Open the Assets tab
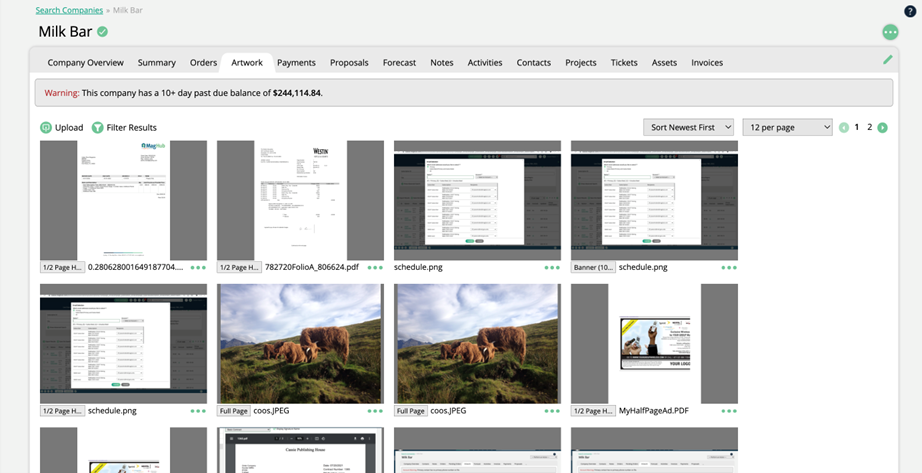The width and height of the screenshot is (922, 473). (664, 62)
